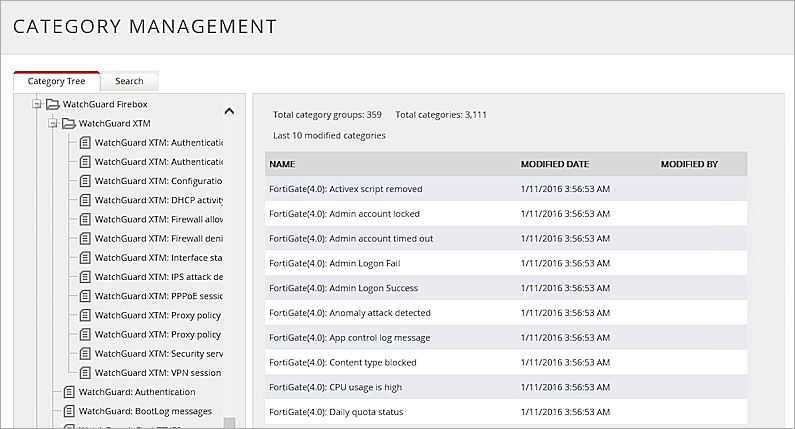Sort by the MODIFIED DATE column header
The height and width of the screenshot is (429, 795).
click(x=554, y=163)
